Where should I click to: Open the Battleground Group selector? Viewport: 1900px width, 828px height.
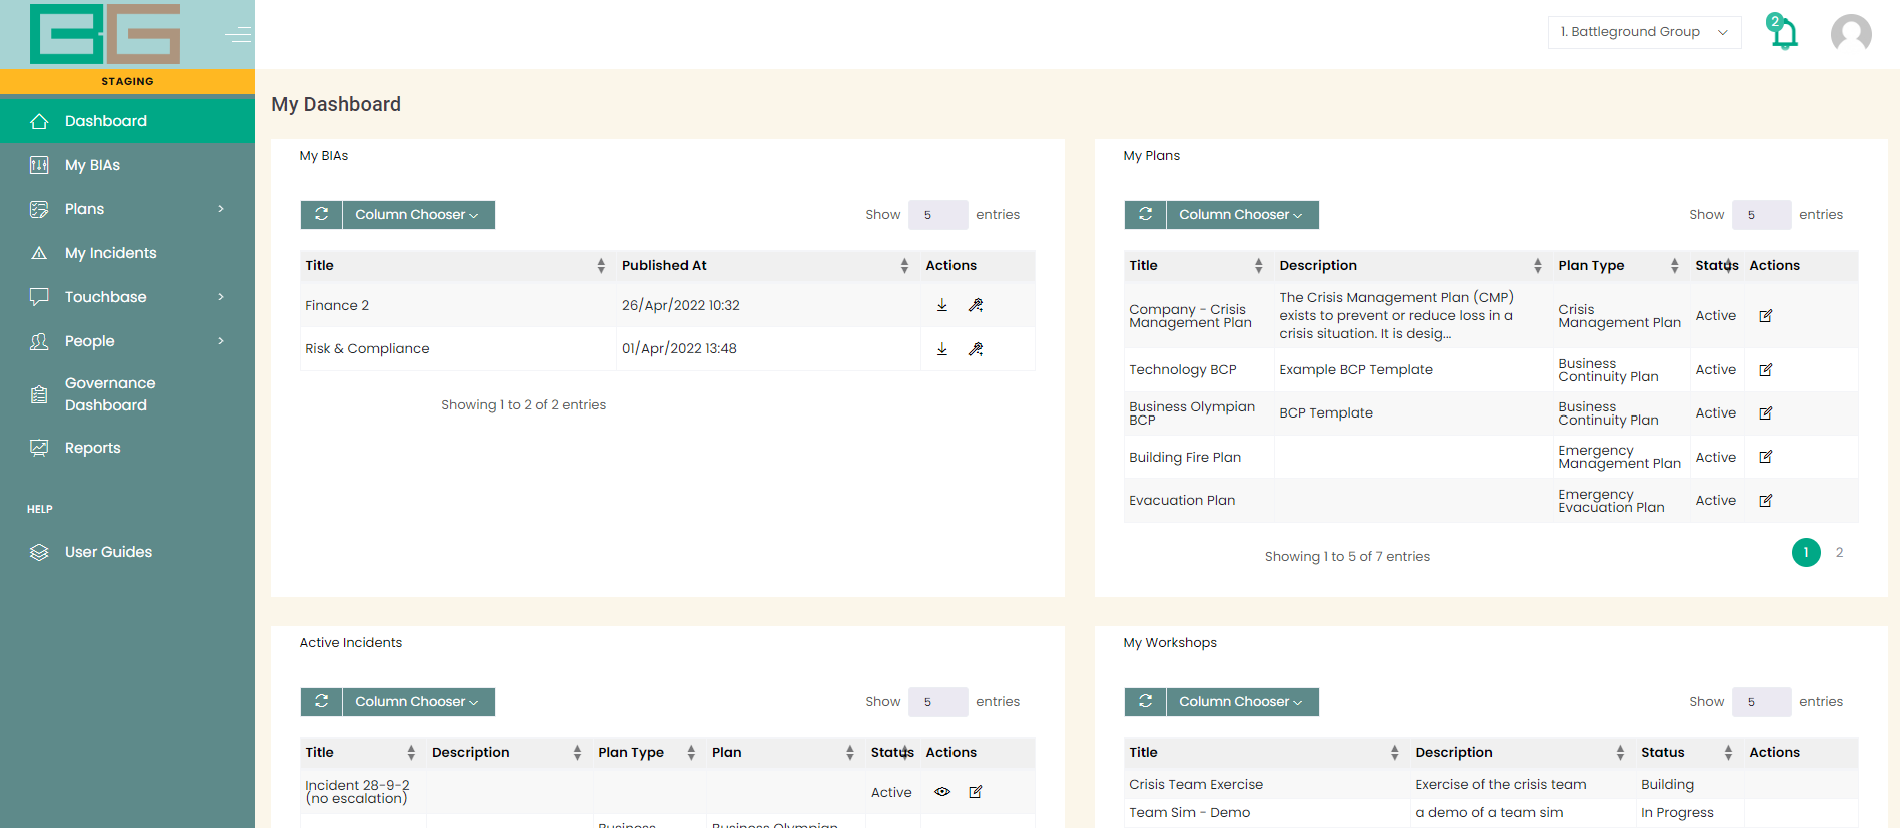tap(1644, 32)
